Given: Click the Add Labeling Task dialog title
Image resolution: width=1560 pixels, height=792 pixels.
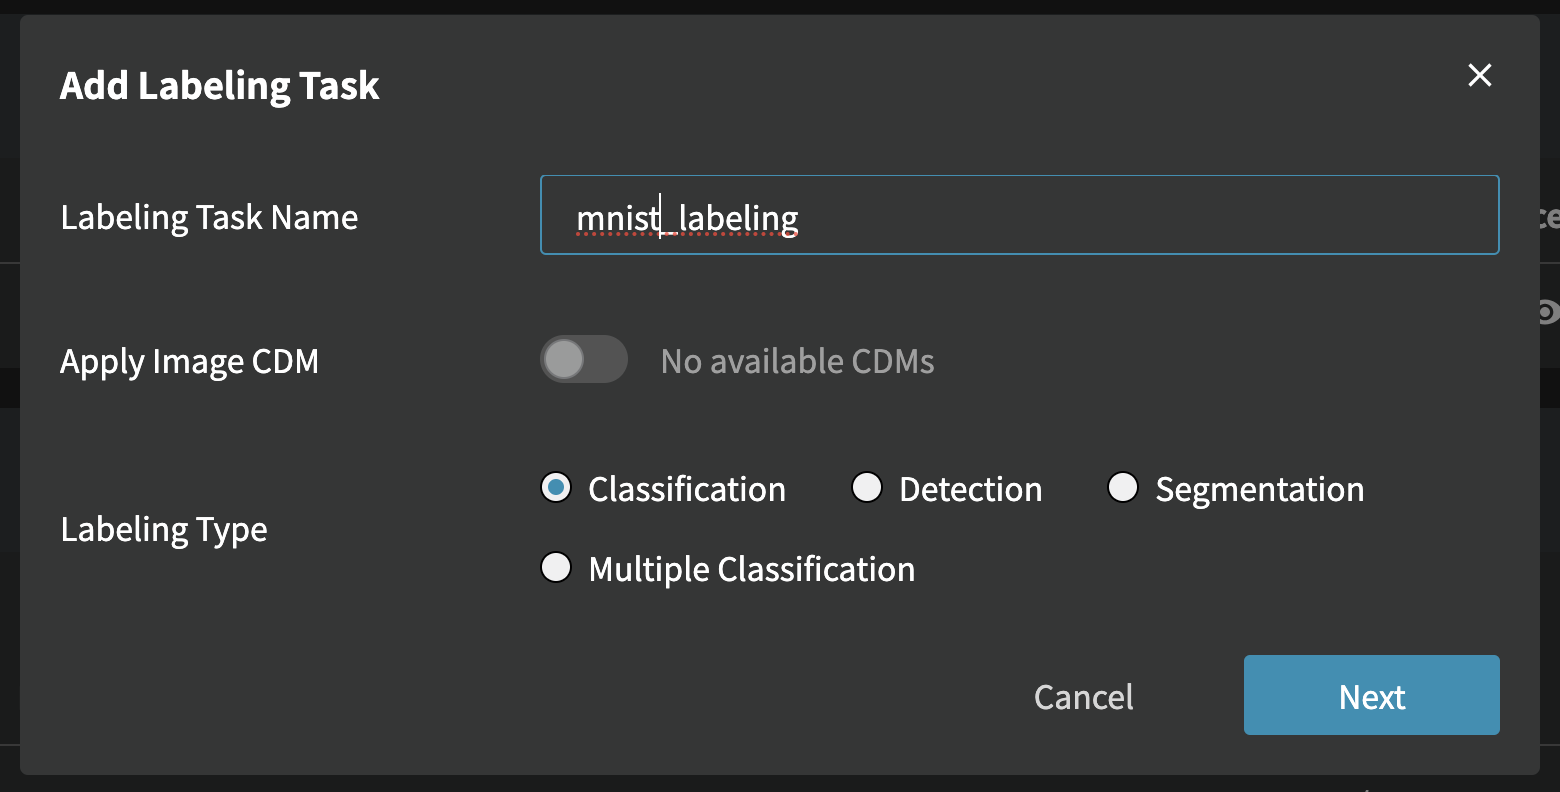Looking at the screenshot, I should 219,86.
